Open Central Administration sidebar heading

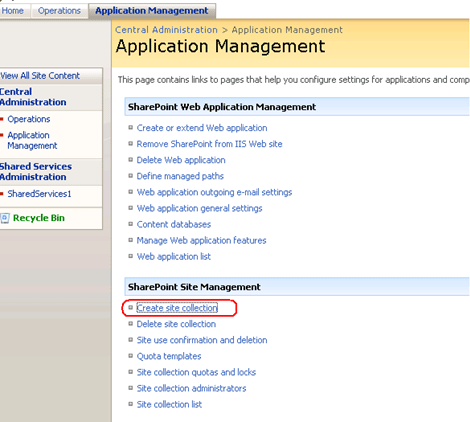(33, 97)
